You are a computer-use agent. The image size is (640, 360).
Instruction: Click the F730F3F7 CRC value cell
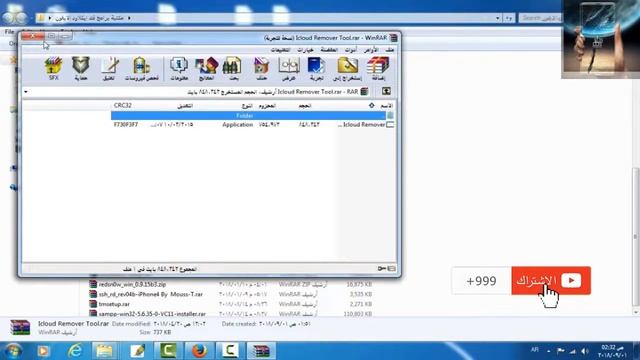(126, 124)
